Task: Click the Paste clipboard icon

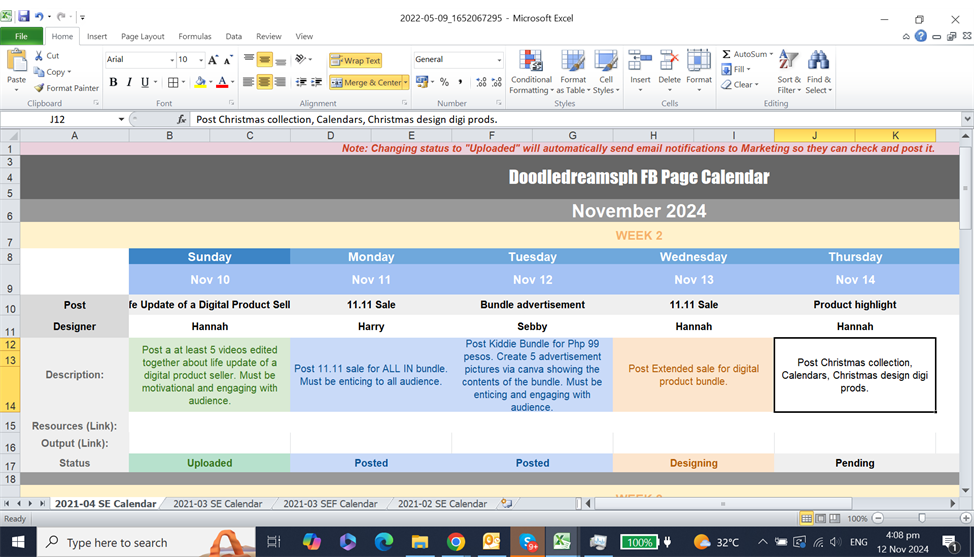Action: (17, 61)
